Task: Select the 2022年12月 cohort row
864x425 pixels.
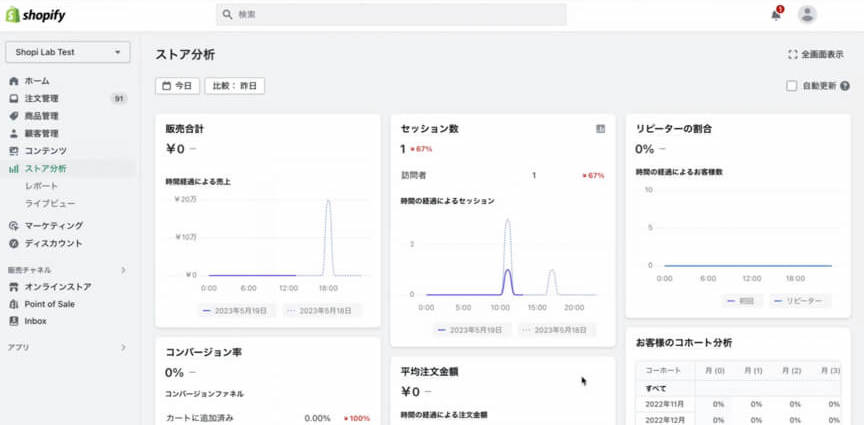Action: coord(738,419)
